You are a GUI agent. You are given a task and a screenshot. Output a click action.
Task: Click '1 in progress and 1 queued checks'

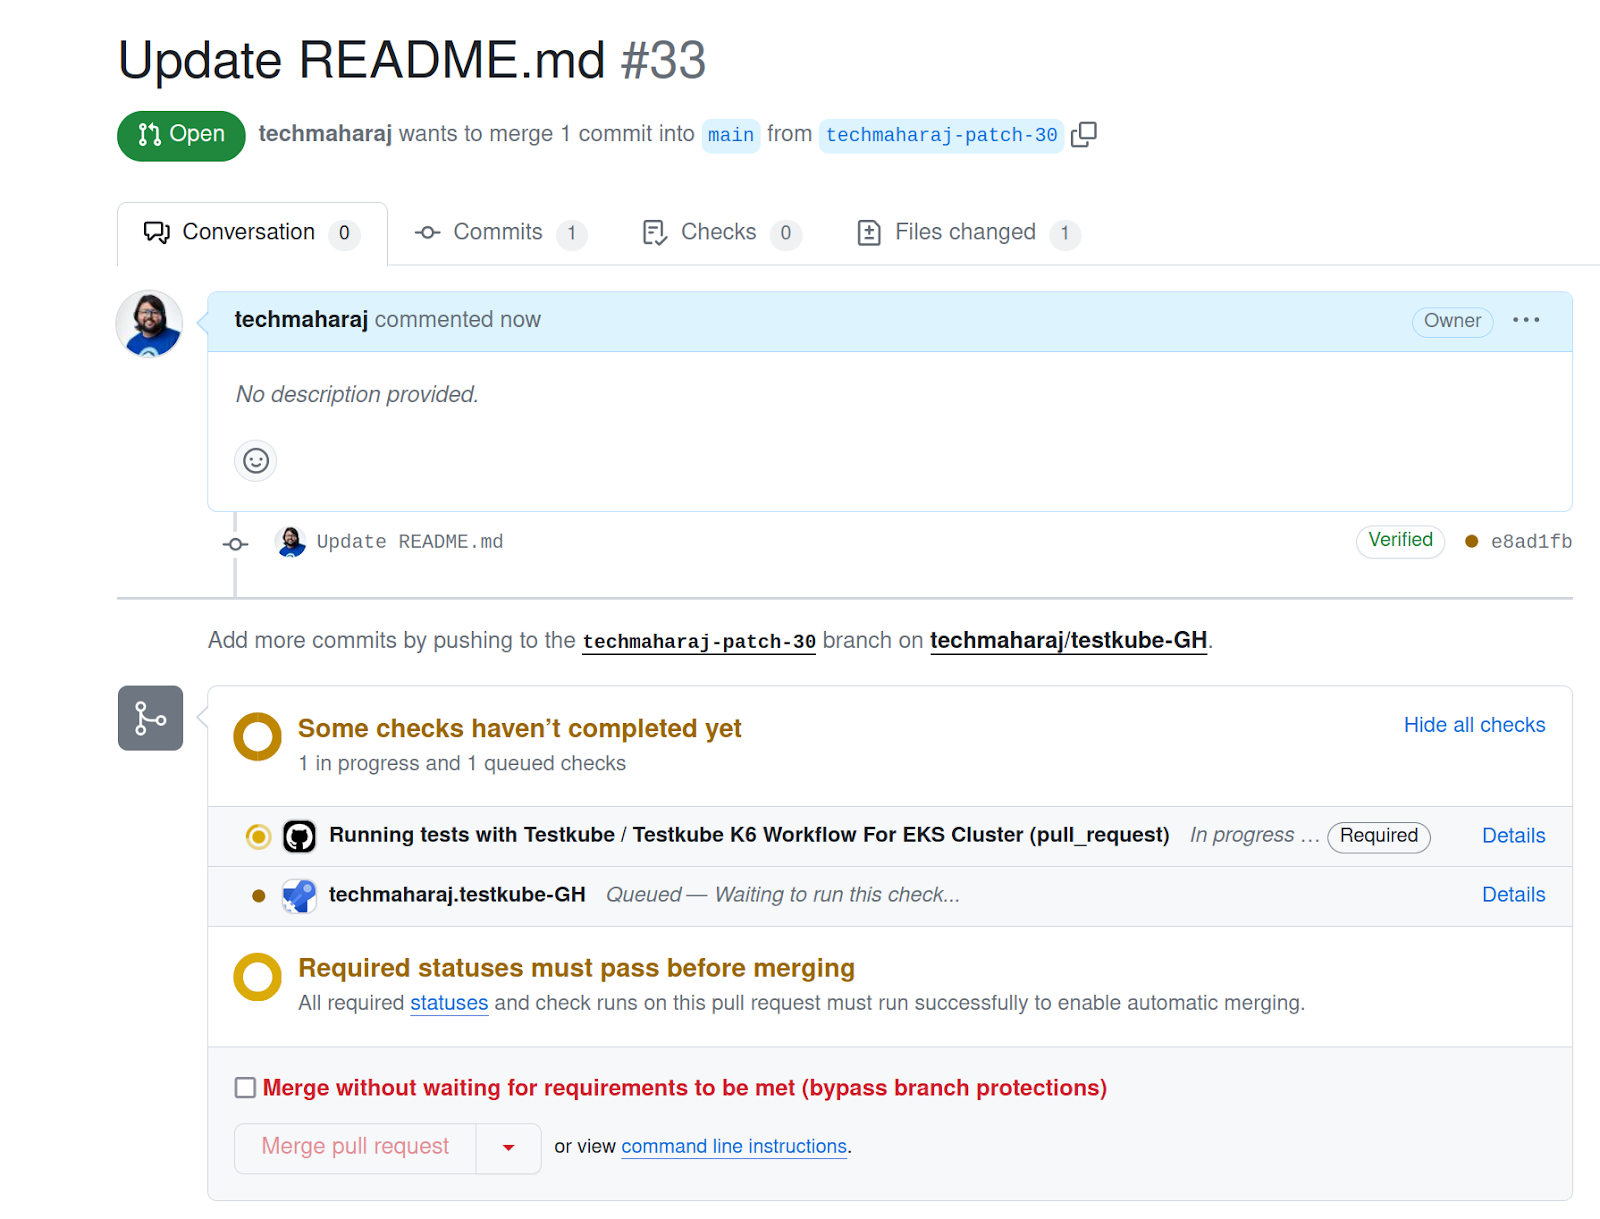click(462, 764)
